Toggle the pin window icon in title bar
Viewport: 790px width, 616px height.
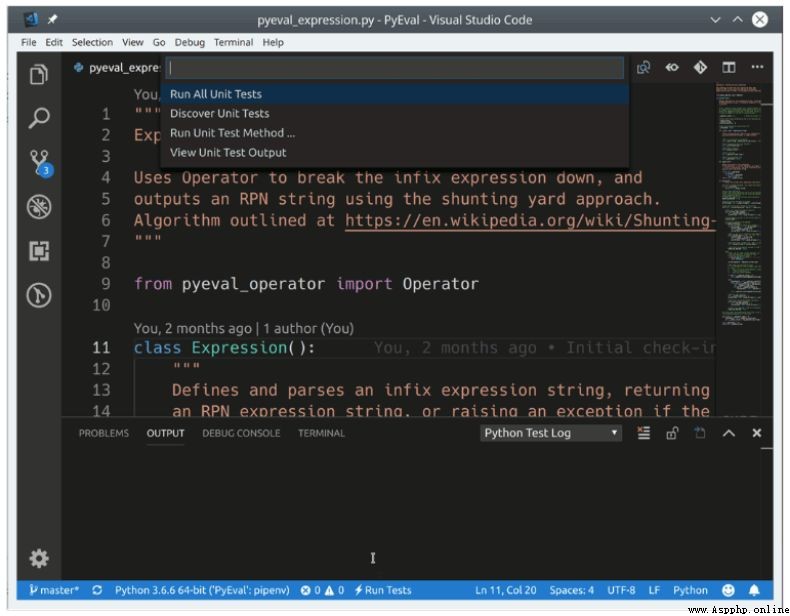pos(52,19)
